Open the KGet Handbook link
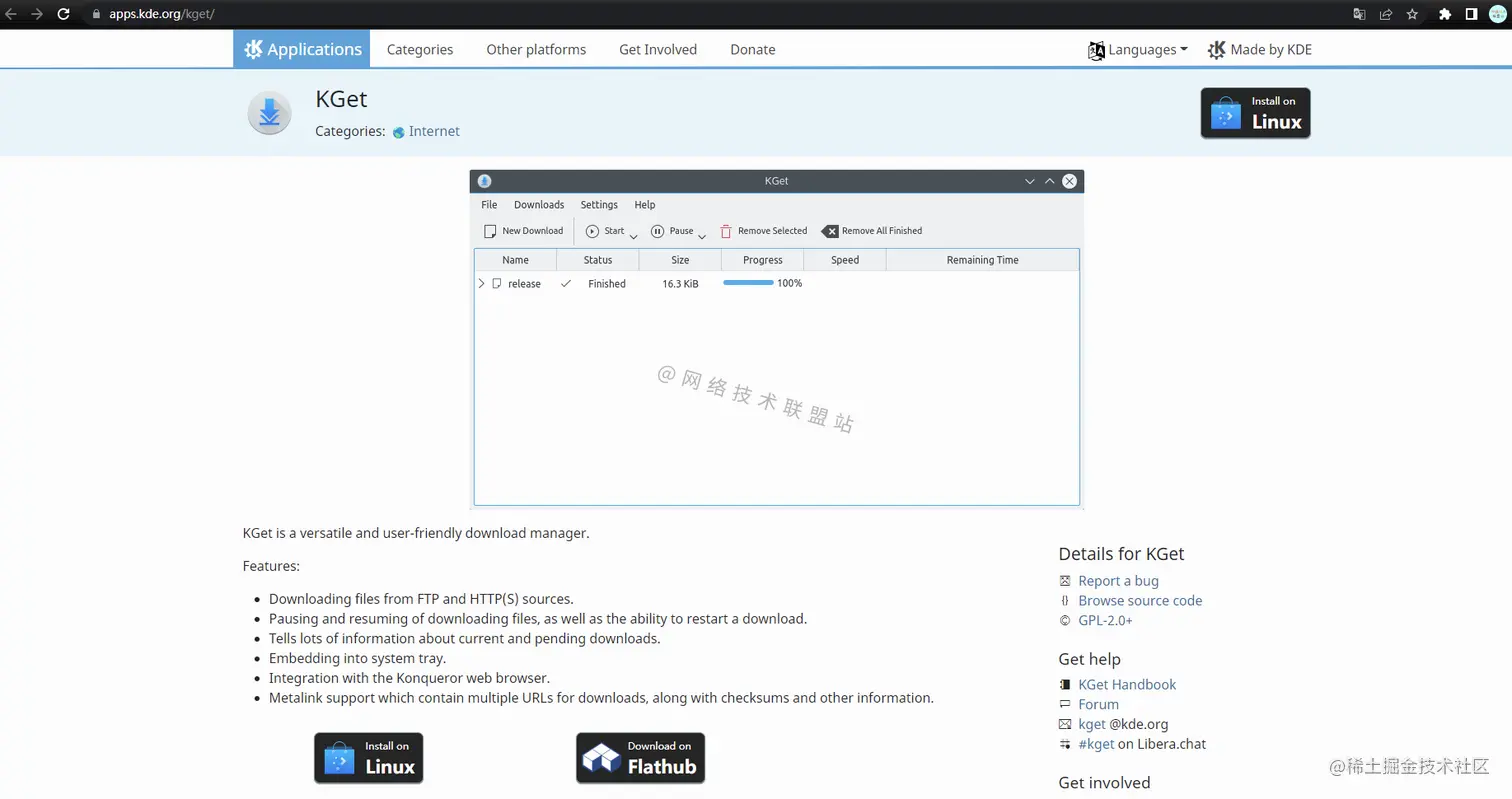Viewport: 1512px width, 799px height. pos(1127,685)
